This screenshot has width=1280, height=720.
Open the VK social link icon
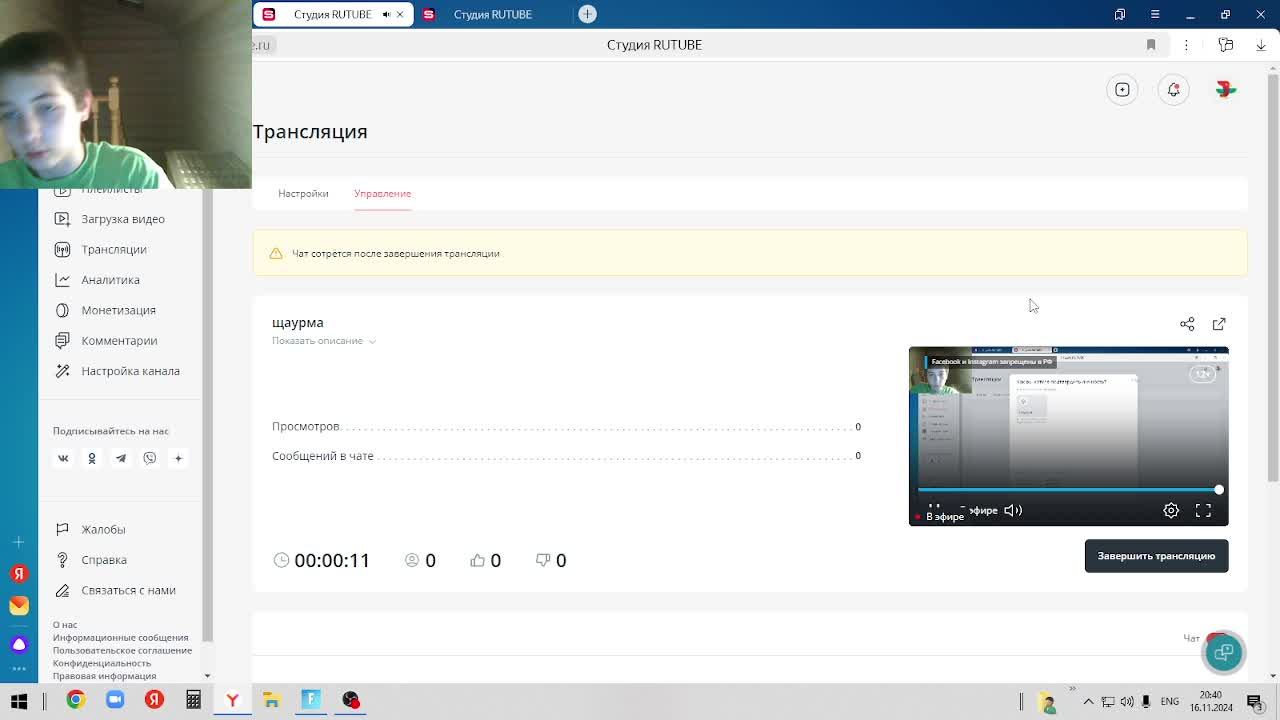(63, 458)
